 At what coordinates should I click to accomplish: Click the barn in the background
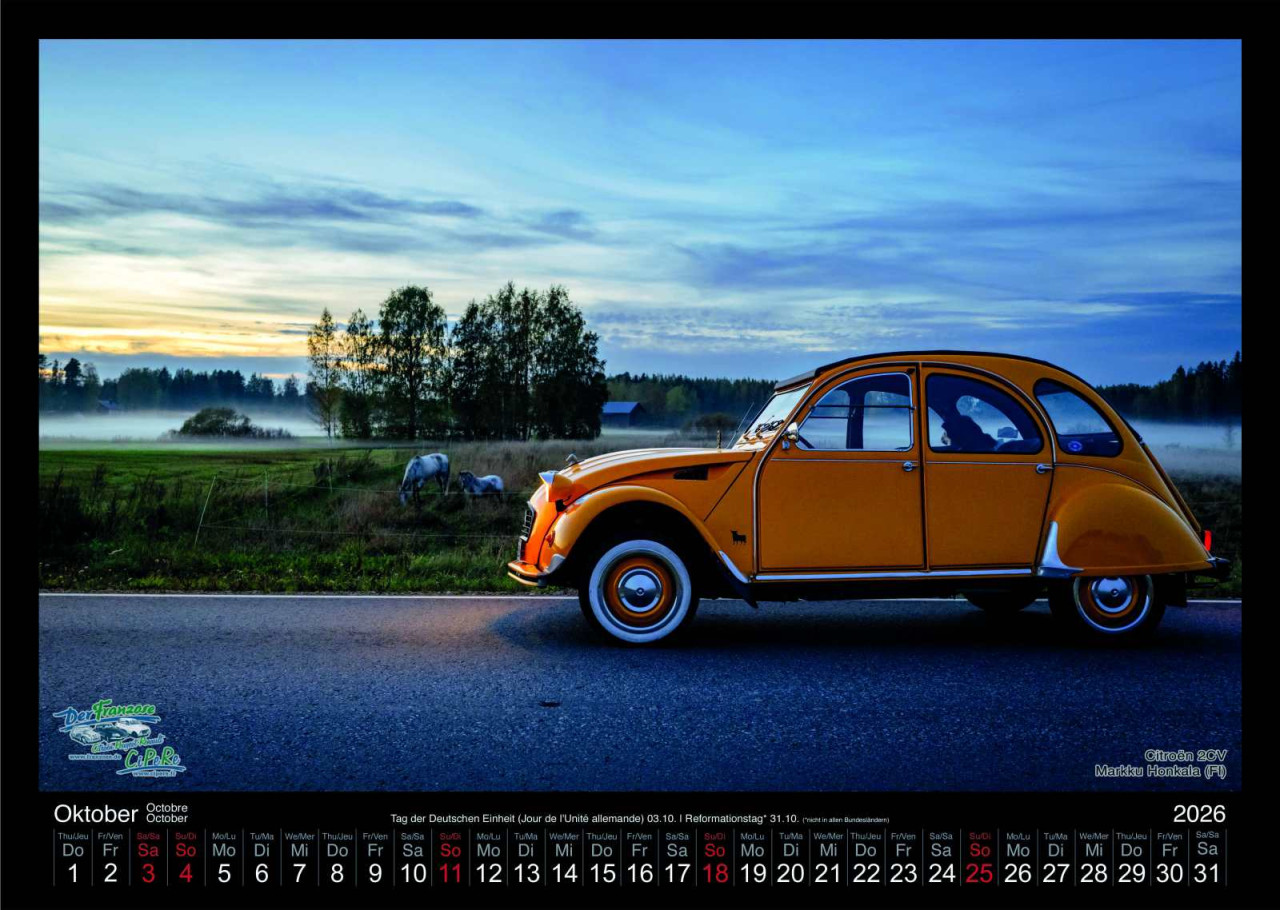pyautogui.click(x=623, y=413)
